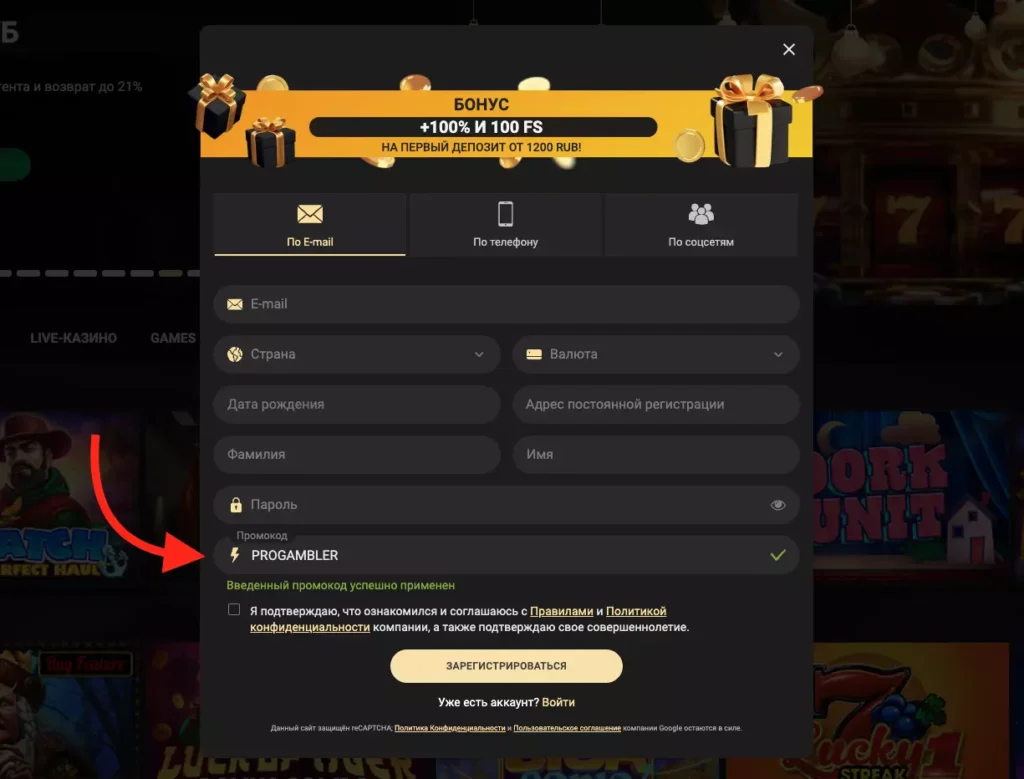This screenshot has height=779, width=1024.
Task: Open the Страна country dropdown
Action: (x=357, y=354)
